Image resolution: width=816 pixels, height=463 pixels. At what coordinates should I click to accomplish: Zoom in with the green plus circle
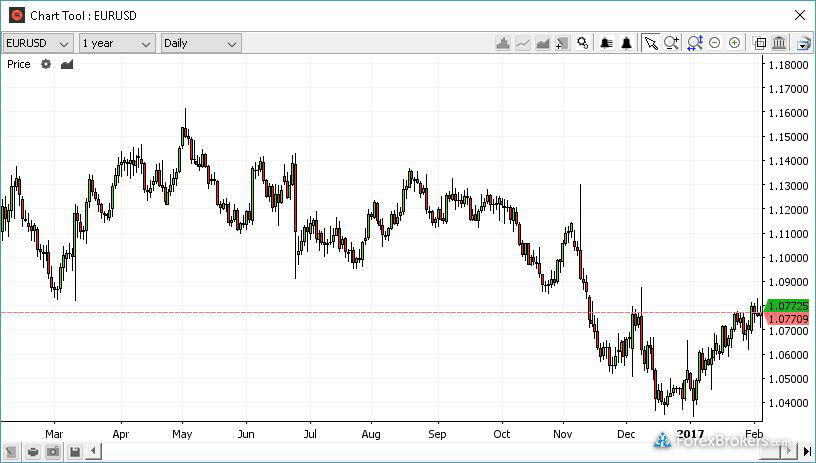[x=734, y=43]
